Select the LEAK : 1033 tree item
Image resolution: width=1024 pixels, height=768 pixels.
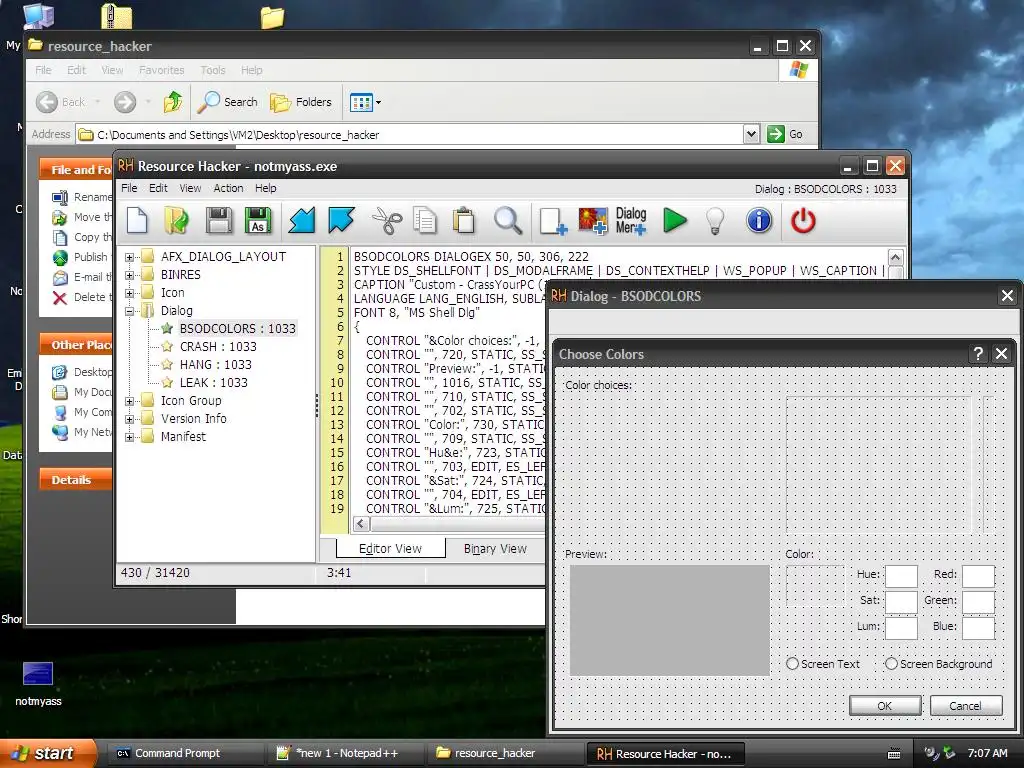214,383
